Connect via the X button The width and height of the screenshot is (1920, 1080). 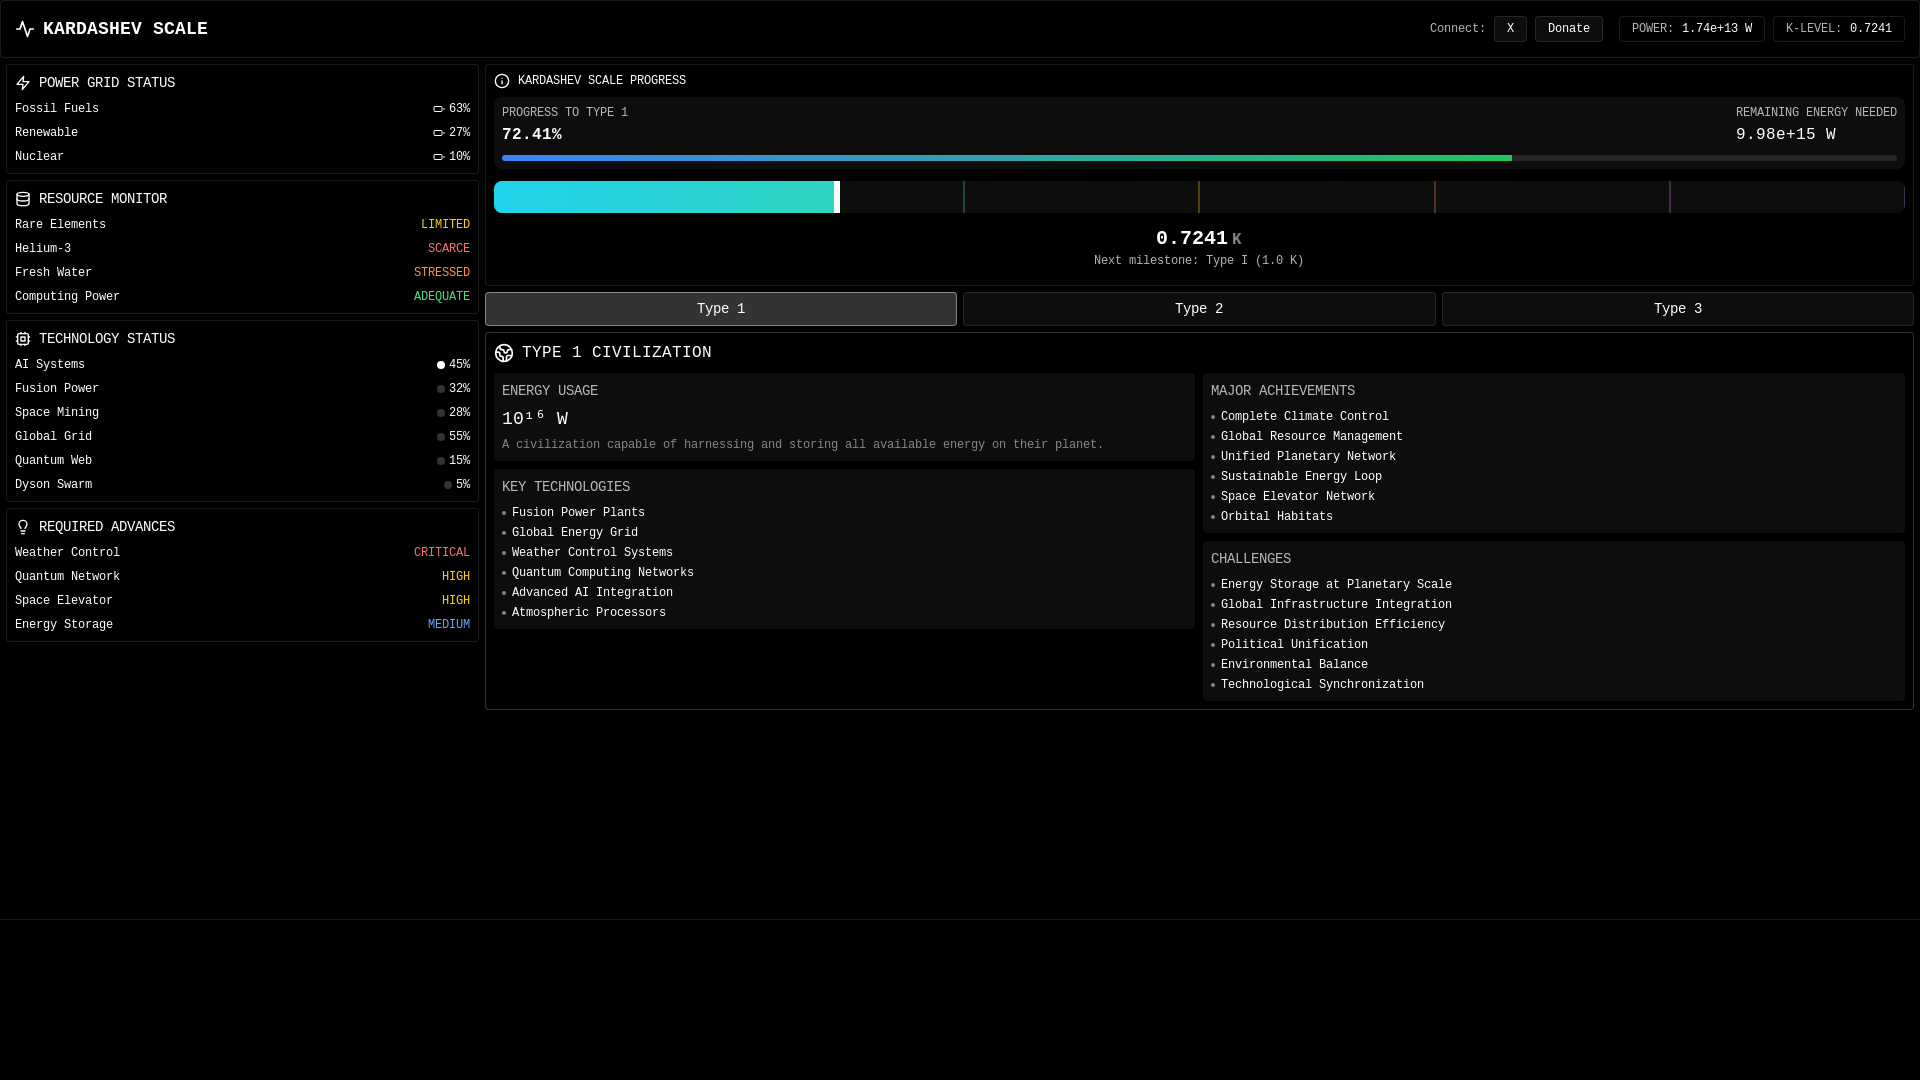[1510, 29]
